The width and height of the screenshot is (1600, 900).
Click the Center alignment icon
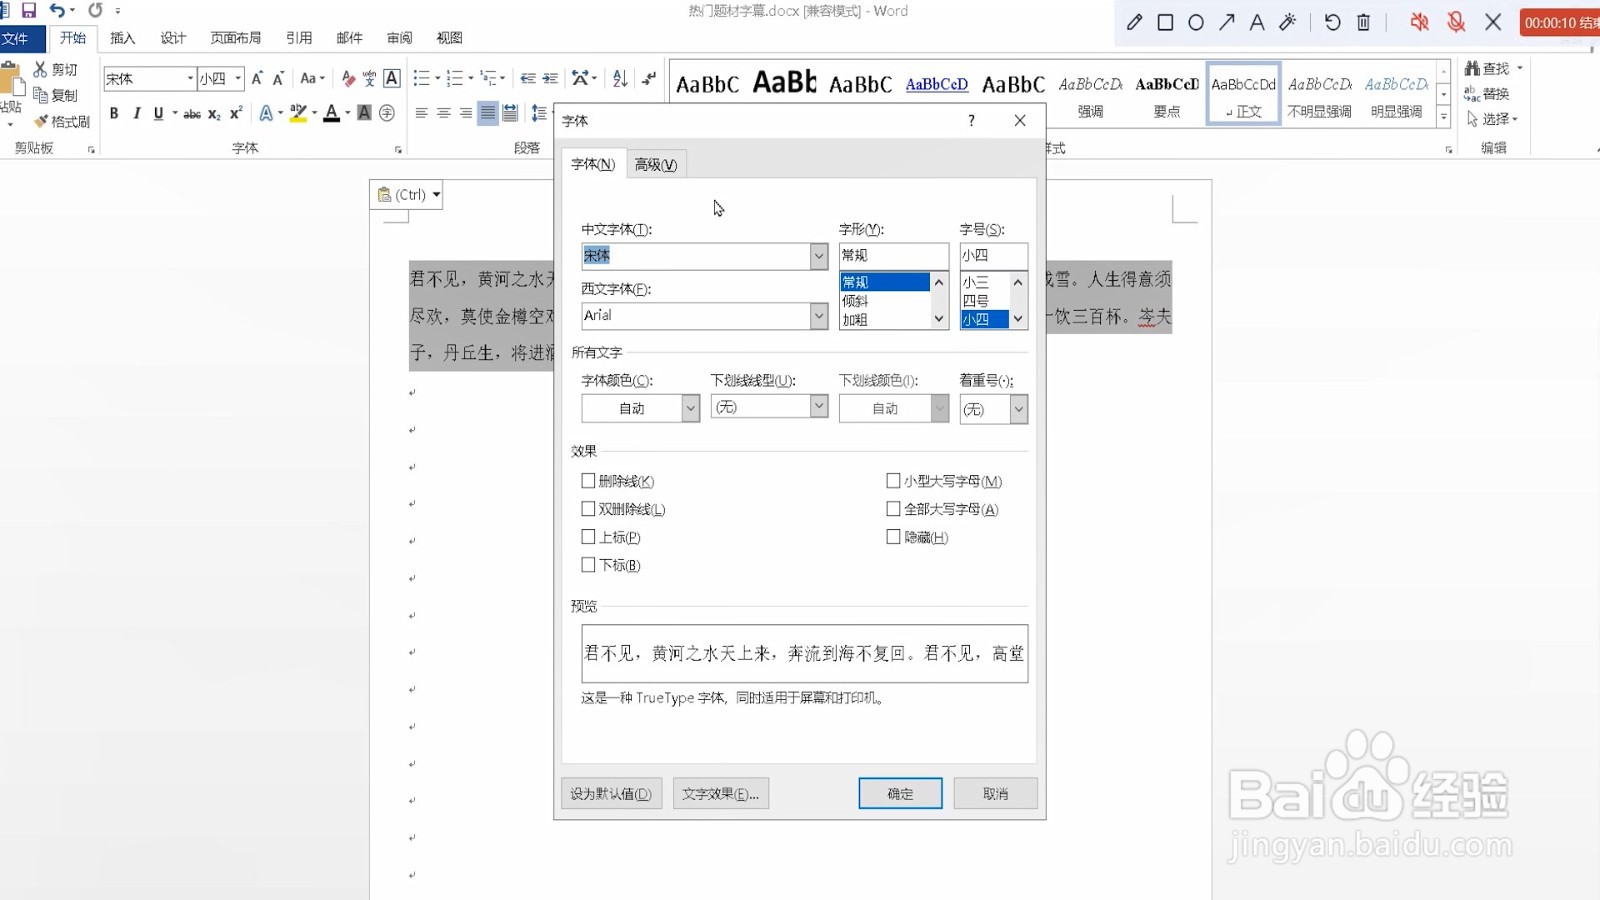point(443,113)
